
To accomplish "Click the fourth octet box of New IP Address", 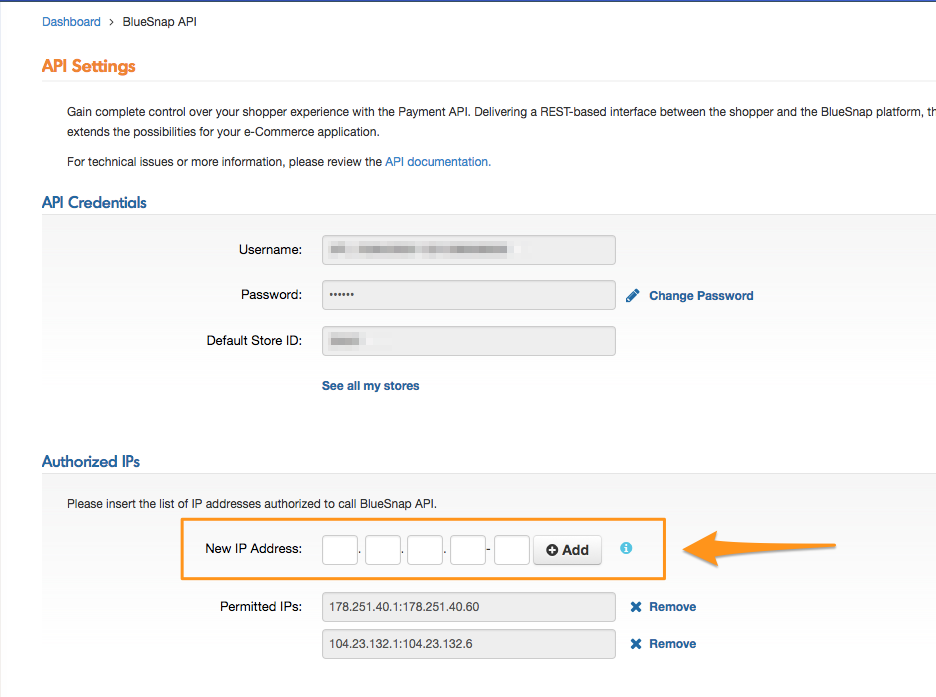I will tap(468, 550).
